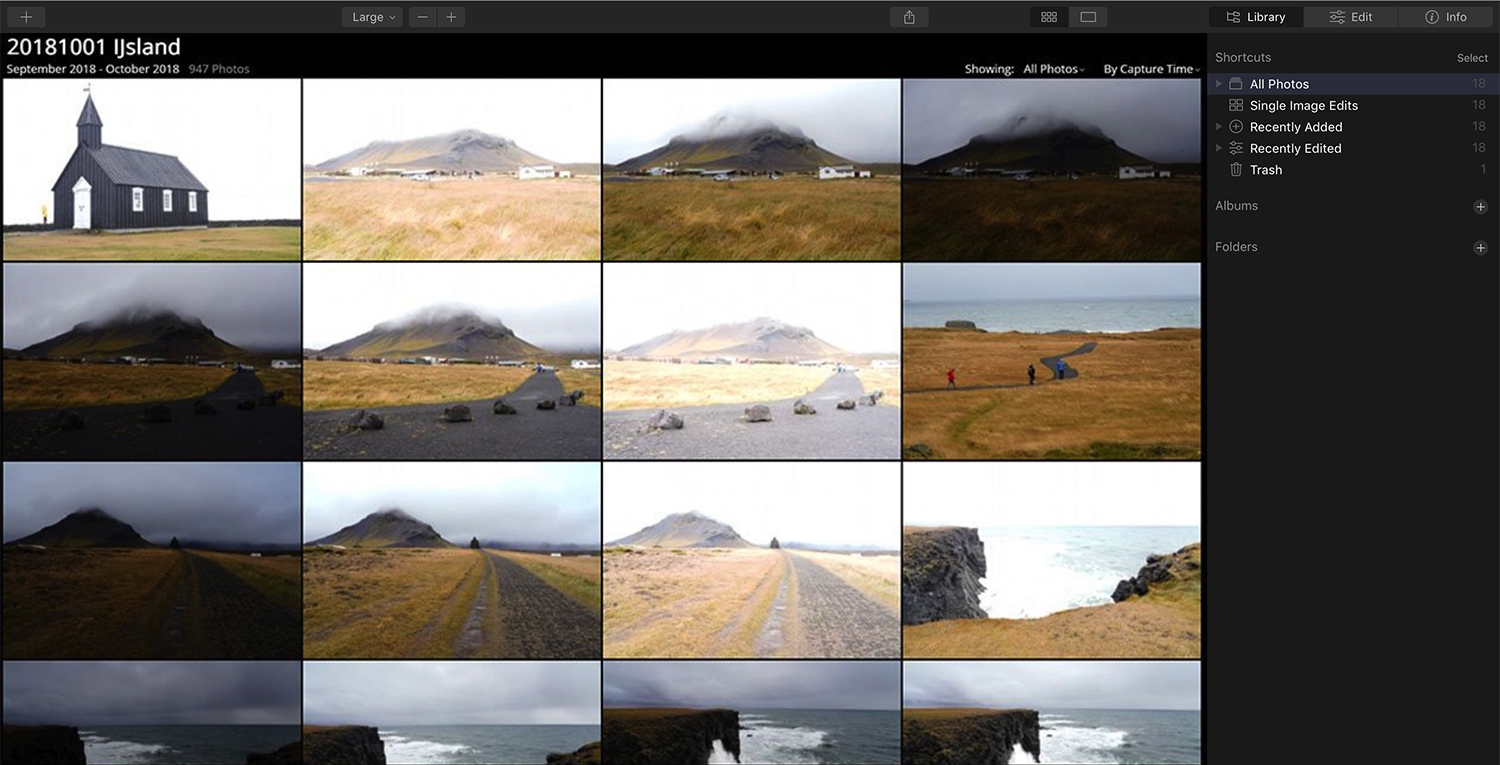Click the 20181001 IJsland album title

pos(94,47)
